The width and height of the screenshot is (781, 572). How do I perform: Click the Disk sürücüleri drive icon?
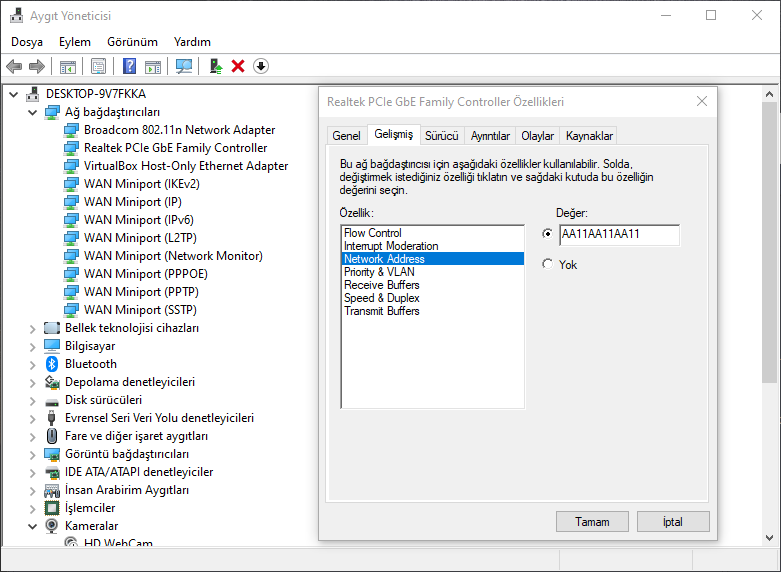pyautogui.click(x=52, y=402)
